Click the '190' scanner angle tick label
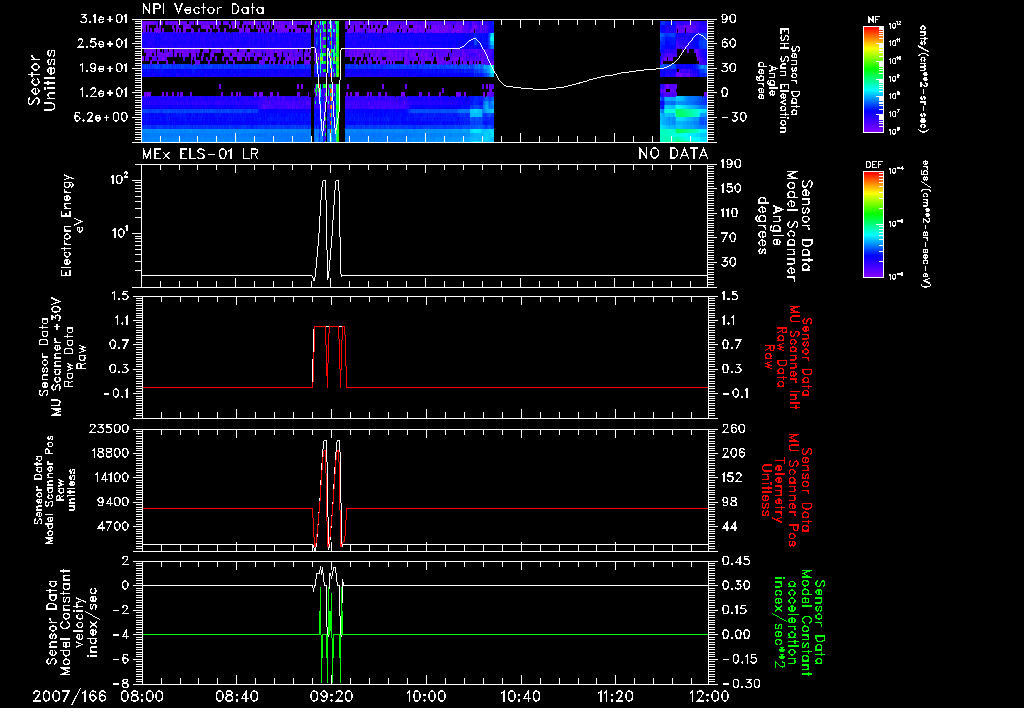 click(732, 164)
